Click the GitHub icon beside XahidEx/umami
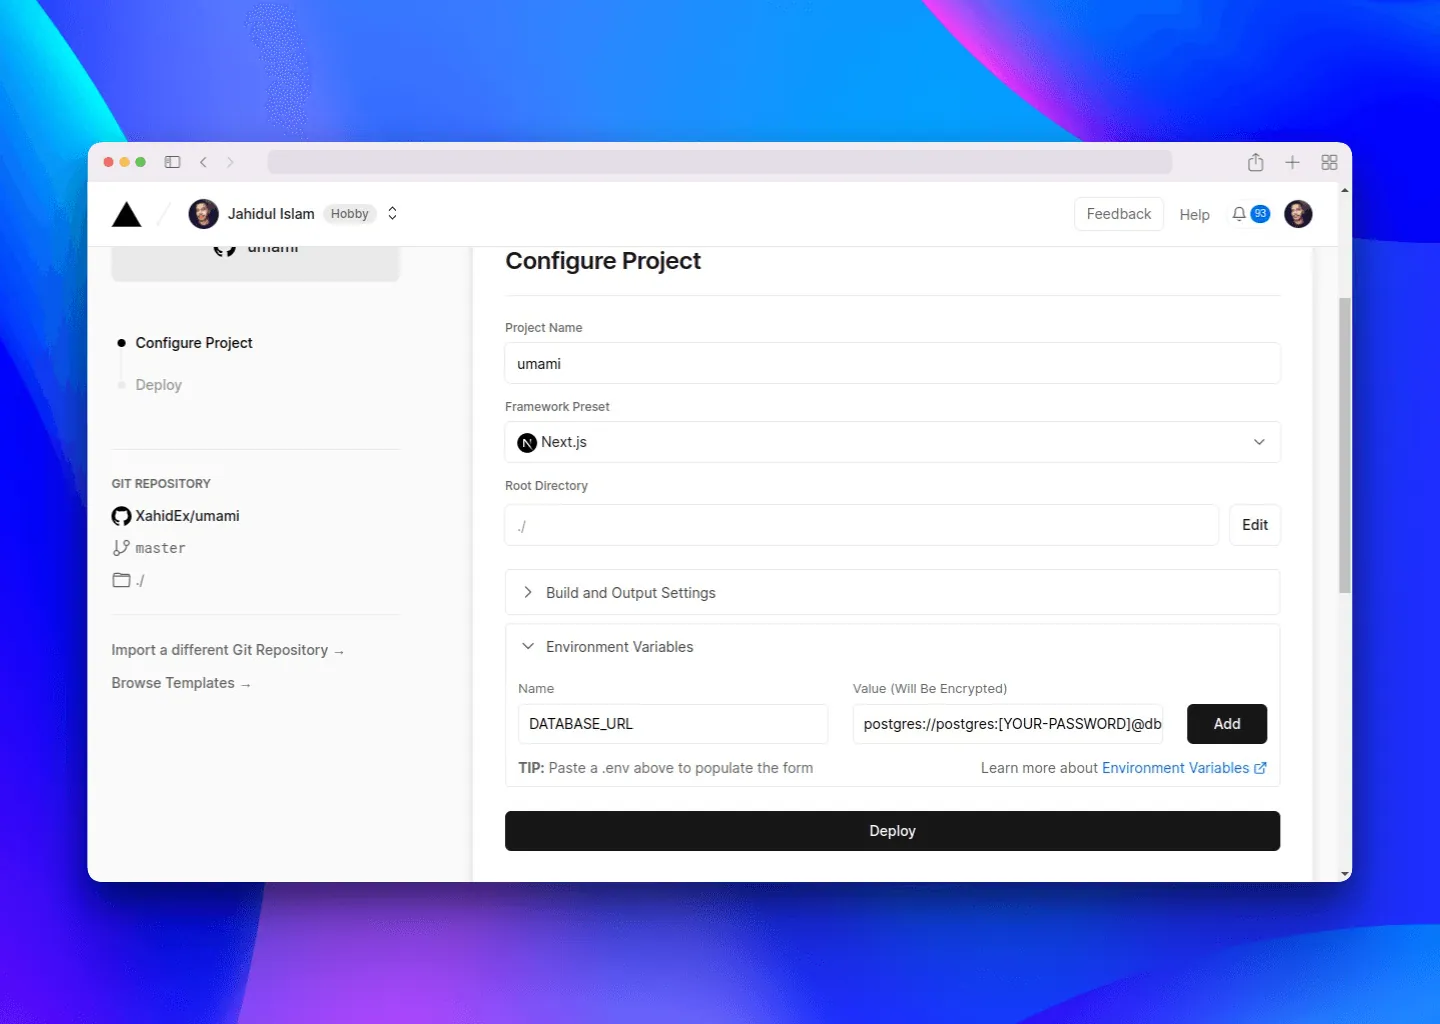This screenshot has height=1024, width=1440. point(121,516)
